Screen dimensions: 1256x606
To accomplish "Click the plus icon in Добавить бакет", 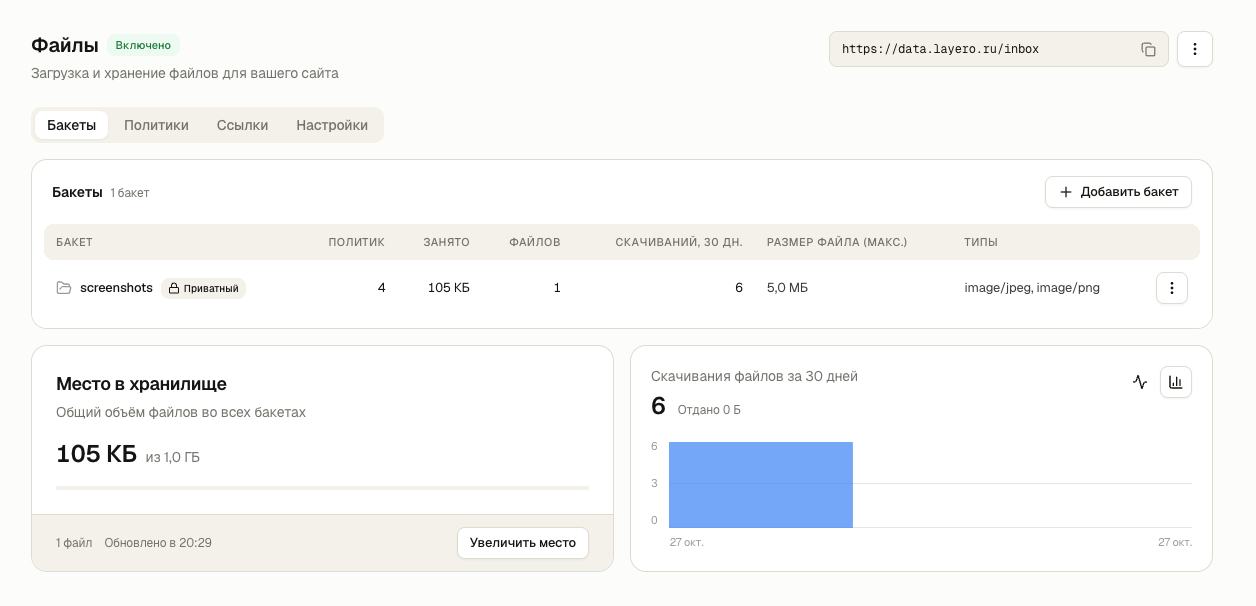I will pos(1066,192).
